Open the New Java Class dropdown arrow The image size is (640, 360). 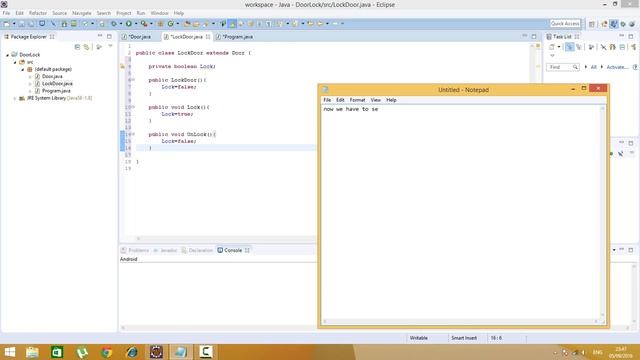click(178, 24)
